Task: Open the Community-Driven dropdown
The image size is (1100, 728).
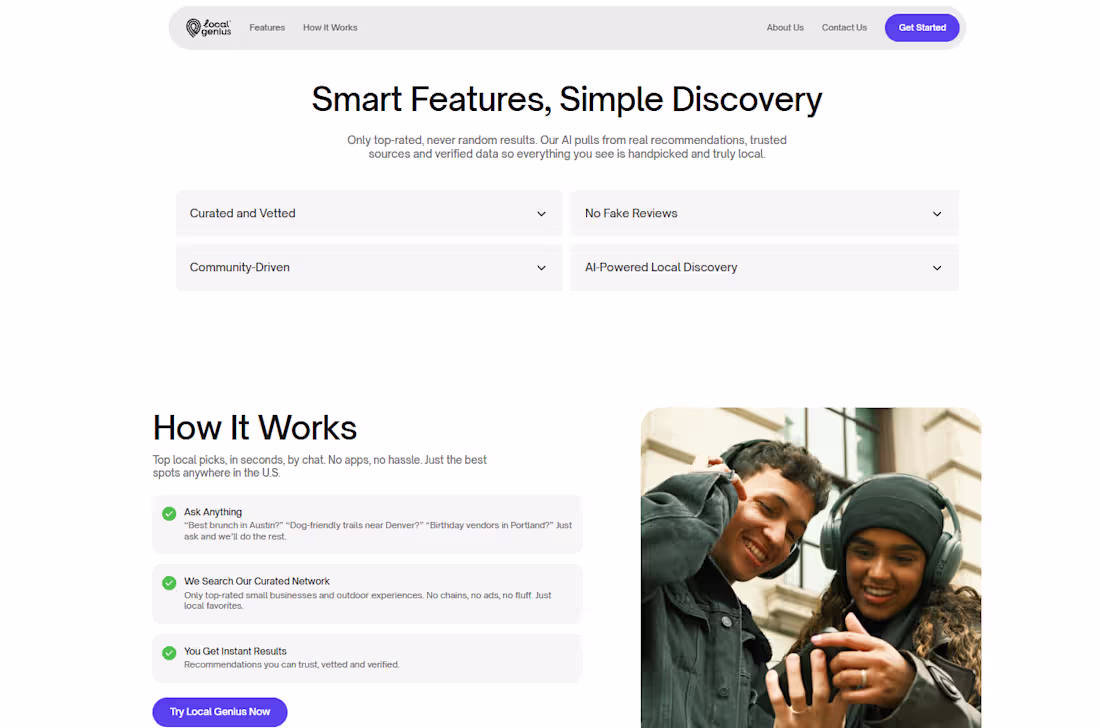Action: 368,267
